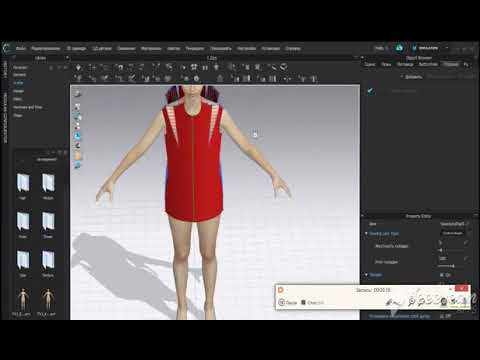Click the orange icon on viewport's vertical toolbar
Screen dimensions: 480x360
pyautogui.click(x=77, y=156)
